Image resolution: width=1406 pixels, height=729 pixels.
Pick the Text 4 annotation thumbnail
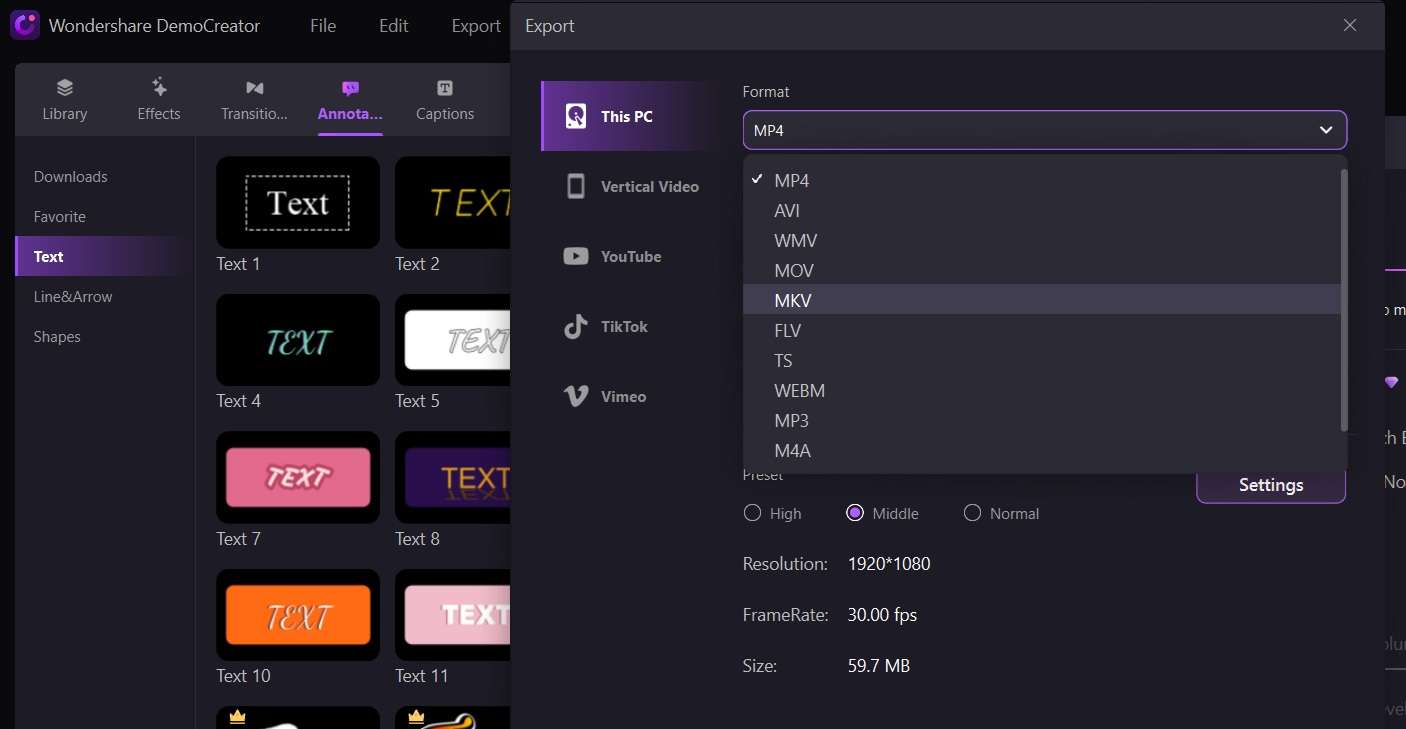[x=298, y=340]
